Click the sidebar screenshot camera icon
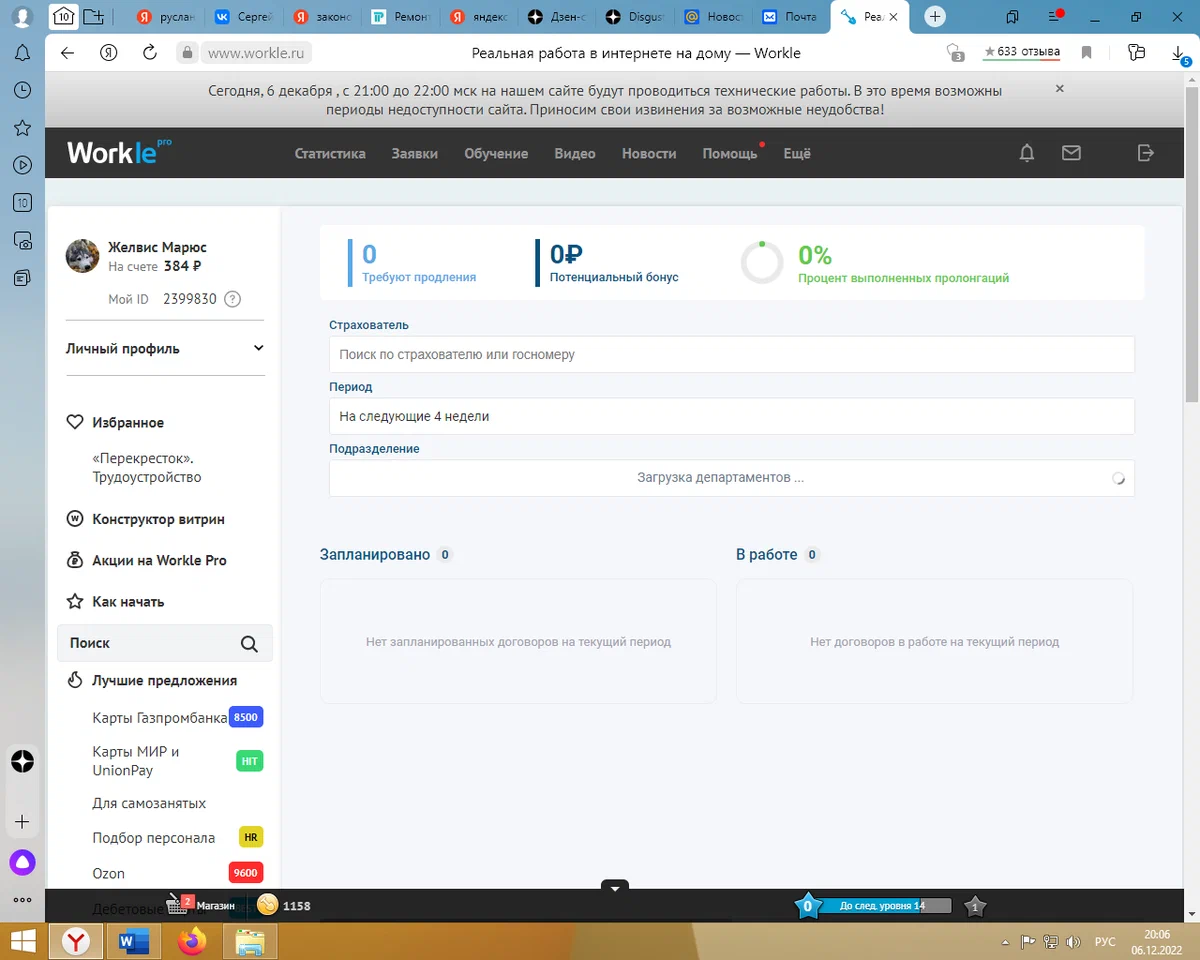The width and height of the screenshot is (1200, 960). (22, 240)
